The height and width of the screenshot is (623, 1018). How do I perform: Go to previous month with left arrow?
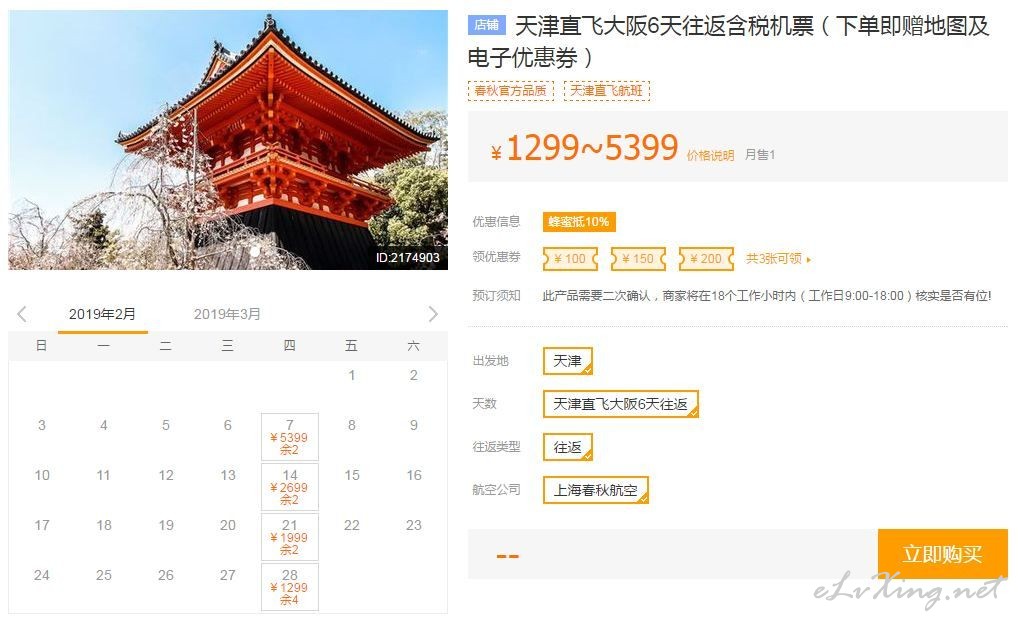(22, 314)
